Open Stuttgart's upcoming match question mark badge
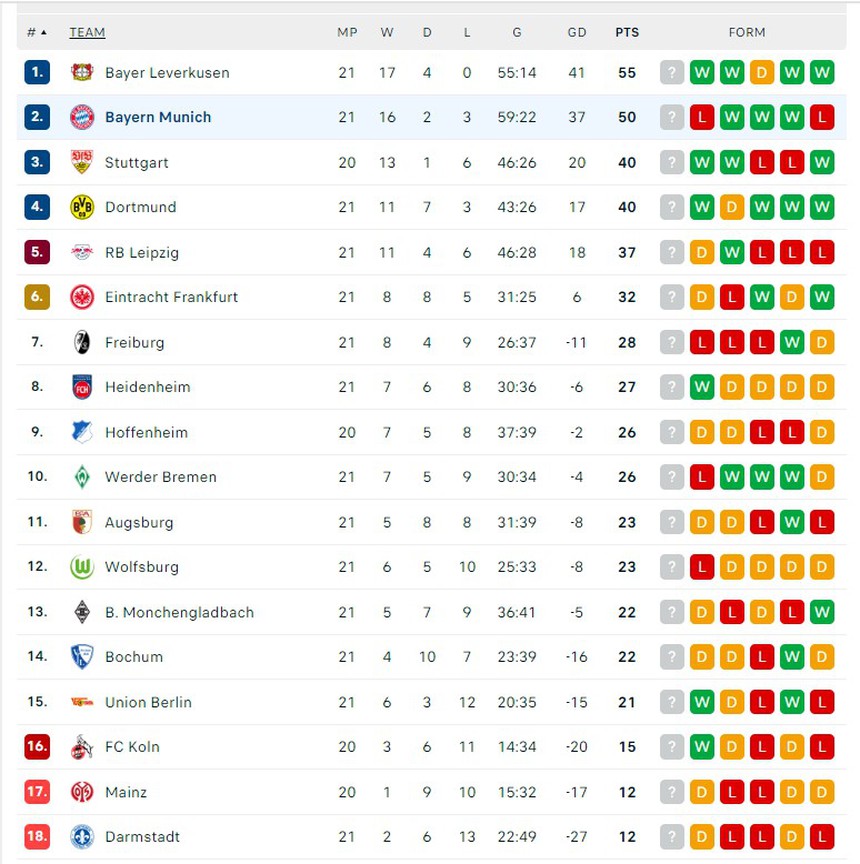Screen dimensions: 860x864 (671, 162)
